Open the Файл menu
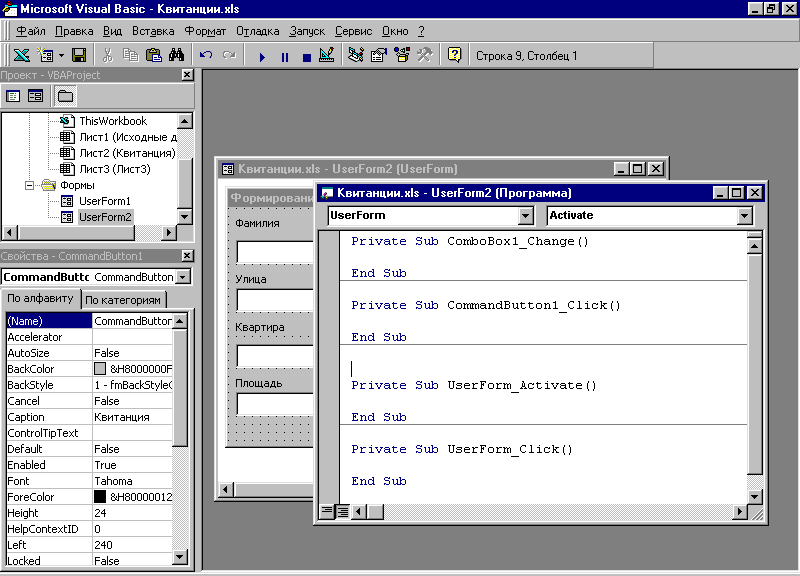800x576 pixels. click(31, 31)
